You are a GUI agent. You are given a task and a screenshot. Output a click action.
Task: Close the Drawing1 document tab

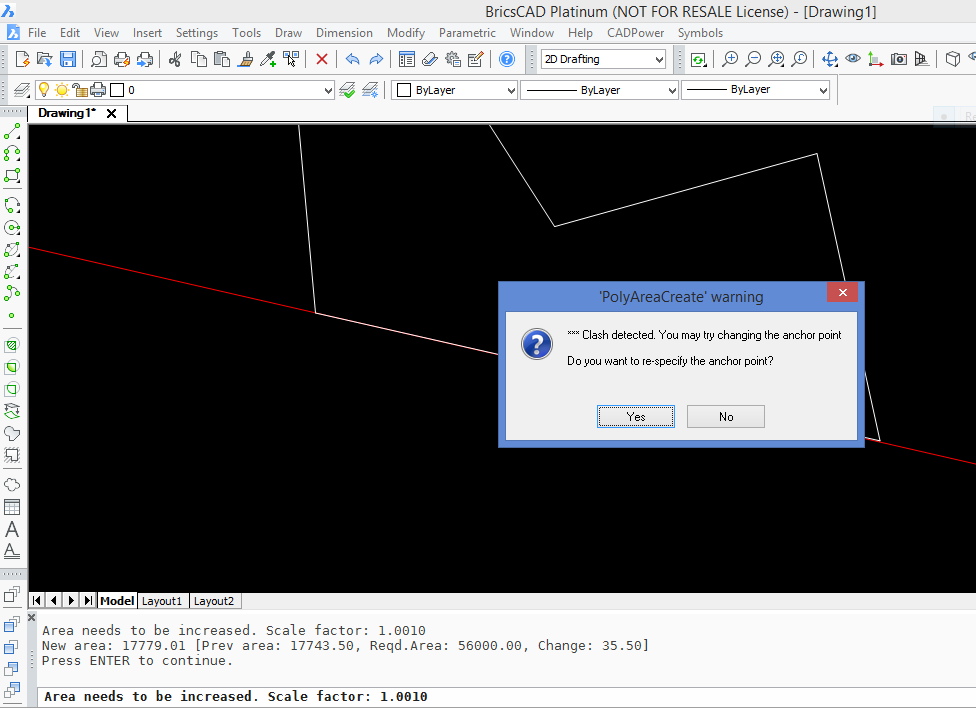coord(111,114)
